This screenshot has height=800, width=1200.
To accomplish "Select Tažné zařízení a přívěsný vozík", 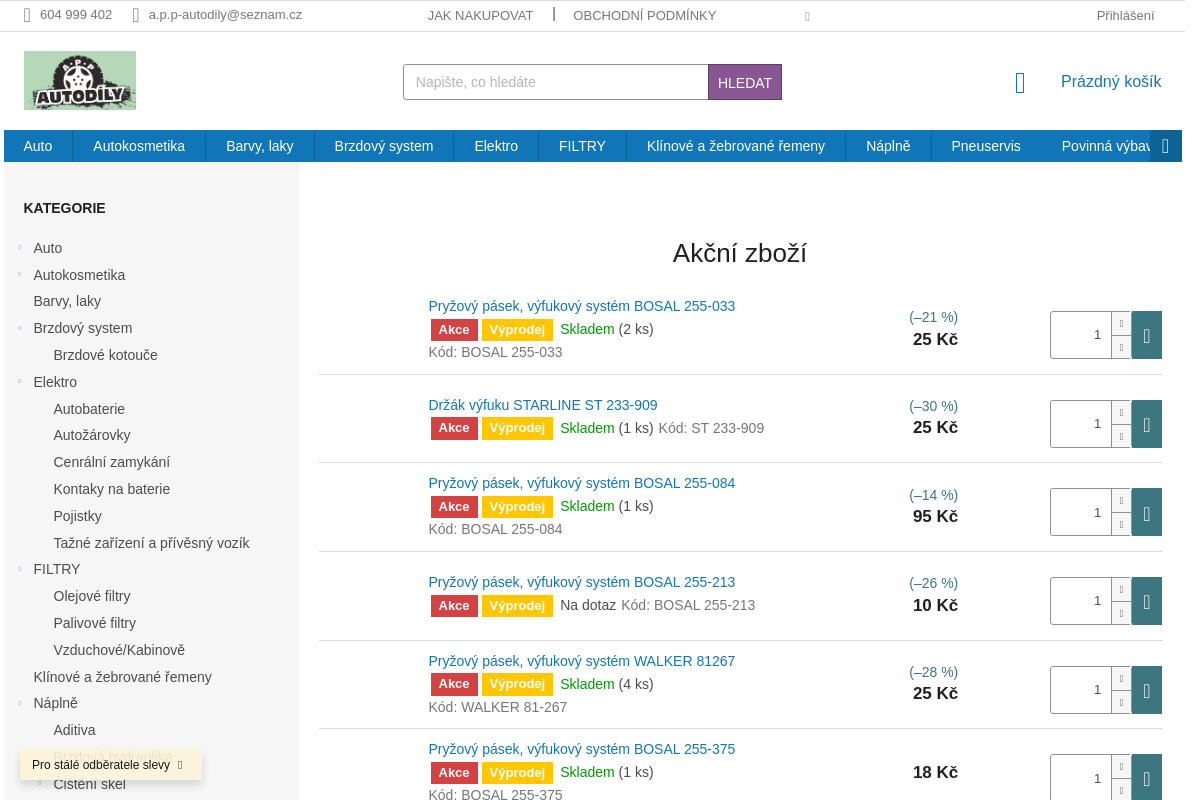I will point(151,543).
